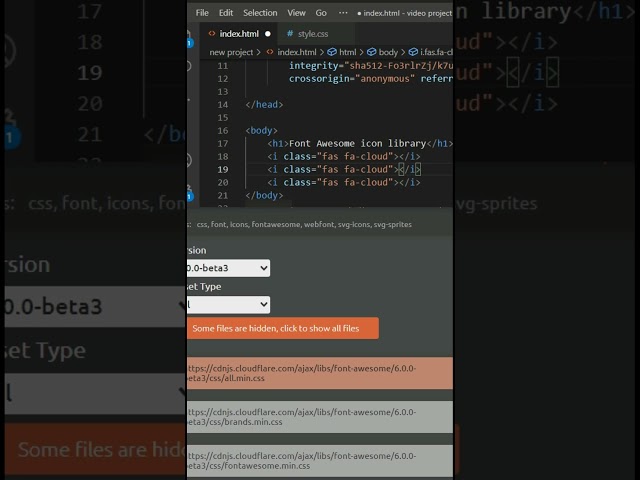Open the version 6.0.0-beta3 dropdown
This screenshot has width=640, height=480.
(x=229, y=268)
